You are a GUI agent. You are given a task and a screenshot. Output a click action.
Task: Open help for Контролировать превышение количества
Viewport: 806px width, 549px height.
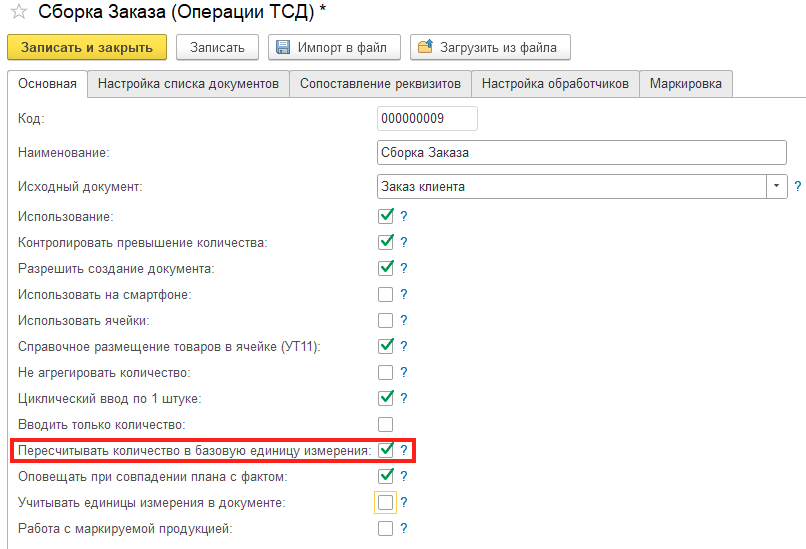(x=404, y=242)
